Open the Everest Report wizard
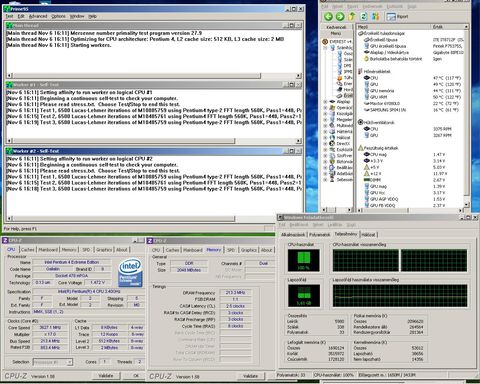 coord(397,16)
